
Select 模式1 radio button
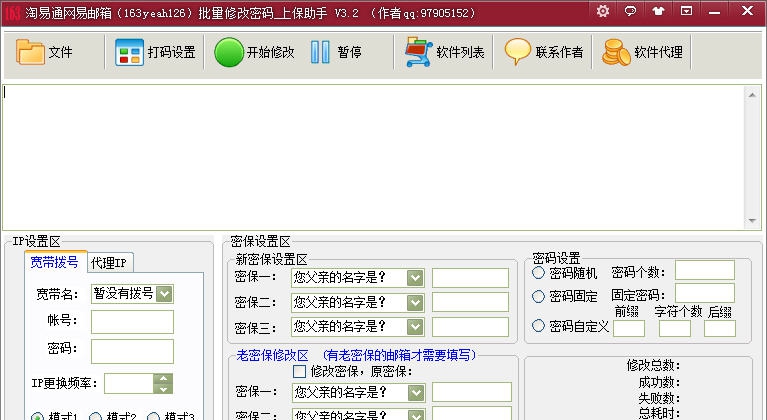click(37, 417)
